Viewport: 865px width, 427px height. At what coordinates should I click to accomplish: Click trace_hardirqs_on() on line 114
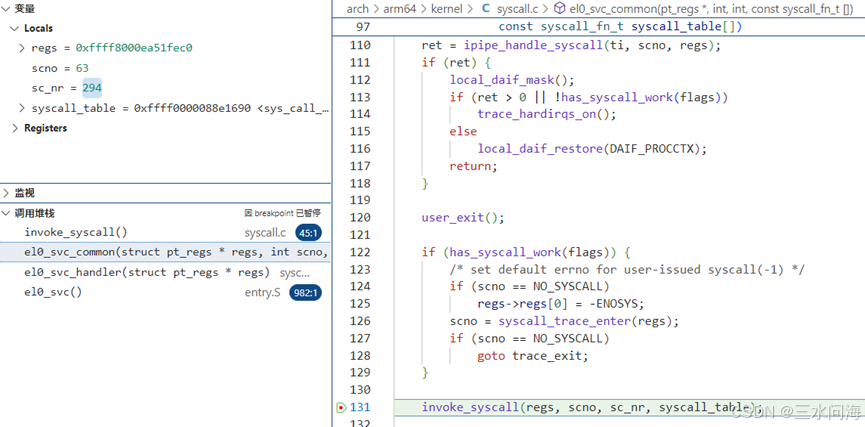pos(546,114)
